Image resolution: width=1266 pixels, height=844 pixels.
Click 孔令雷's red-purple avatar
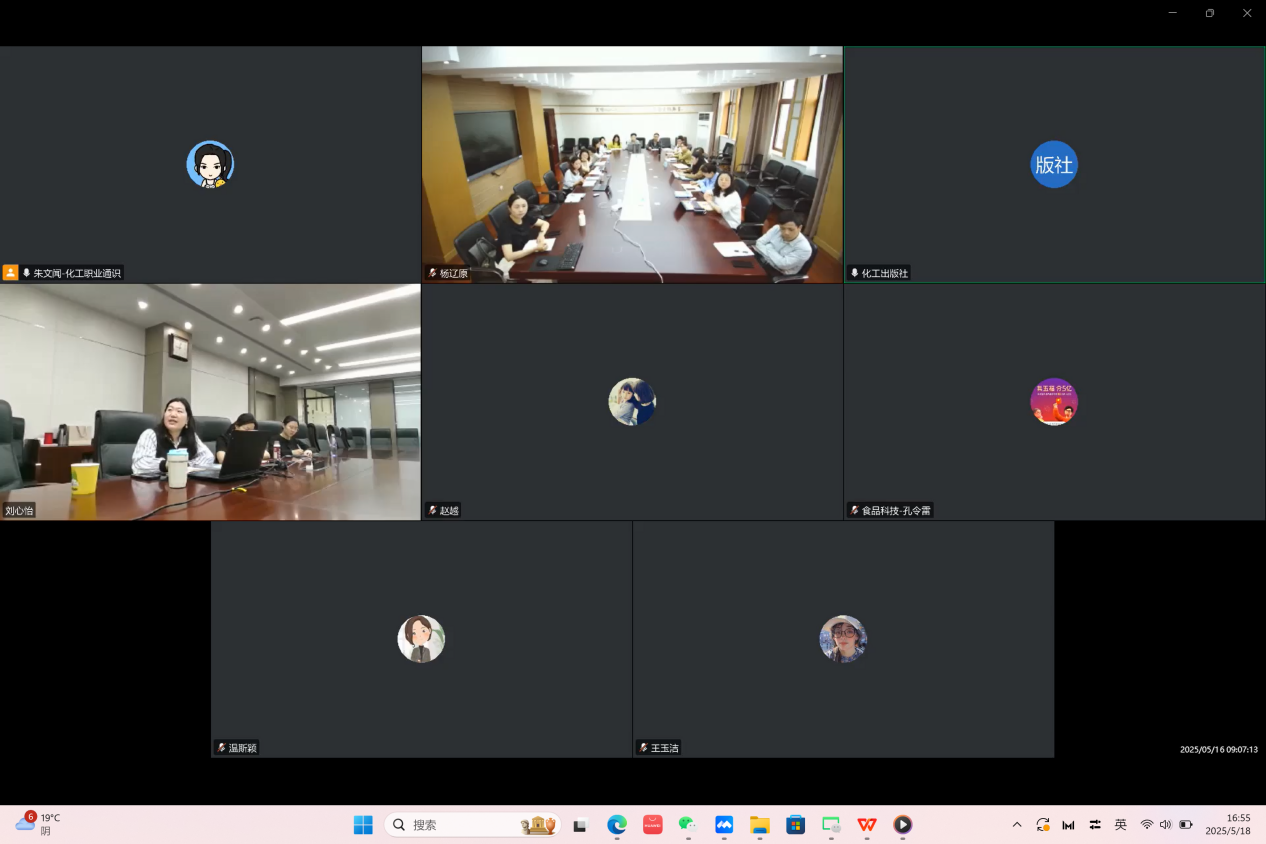tap(1054, 402)
